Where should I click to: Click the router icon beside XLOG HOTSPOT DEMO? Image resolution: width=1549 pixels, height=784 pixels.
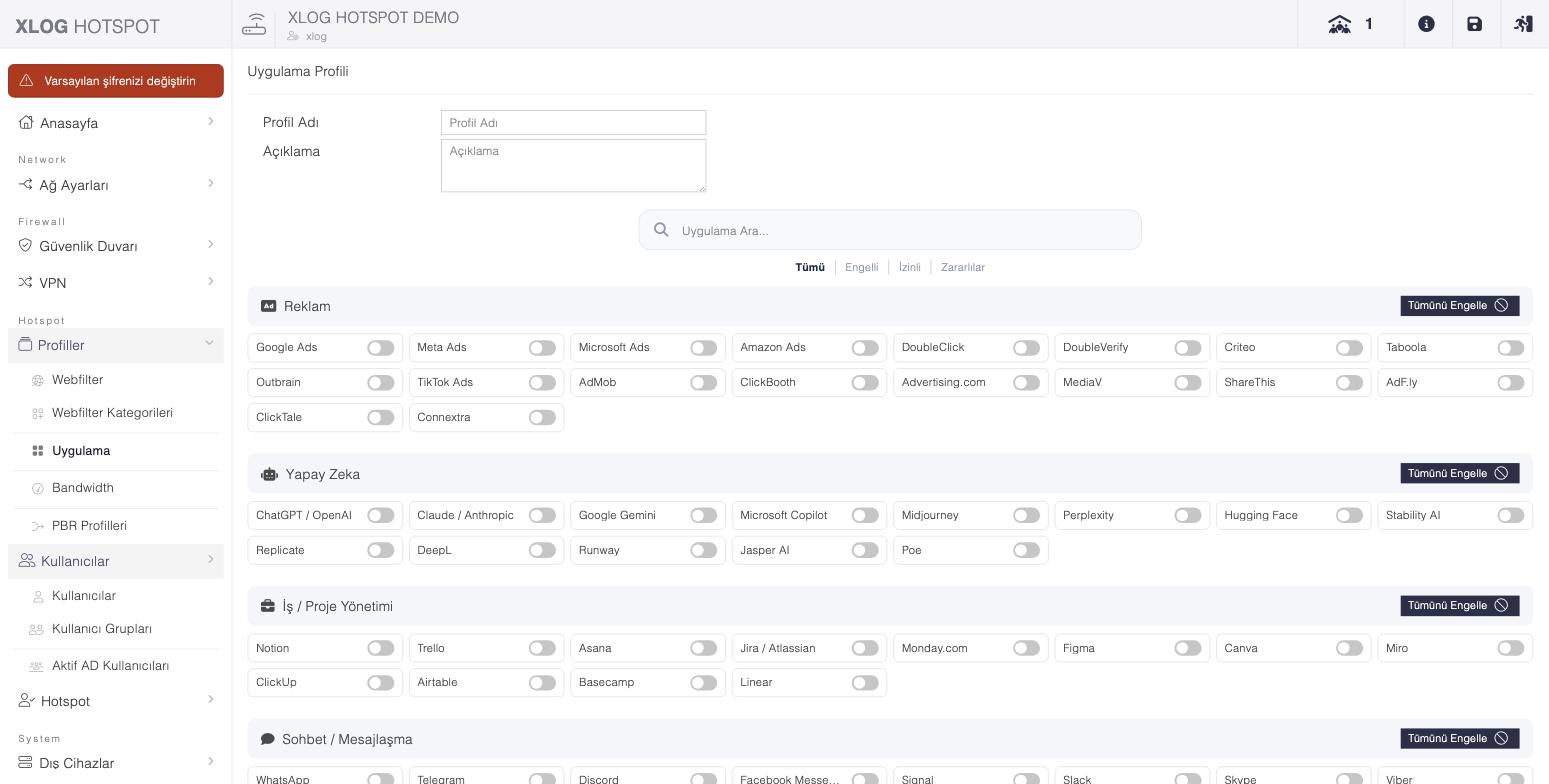[254, 24]
